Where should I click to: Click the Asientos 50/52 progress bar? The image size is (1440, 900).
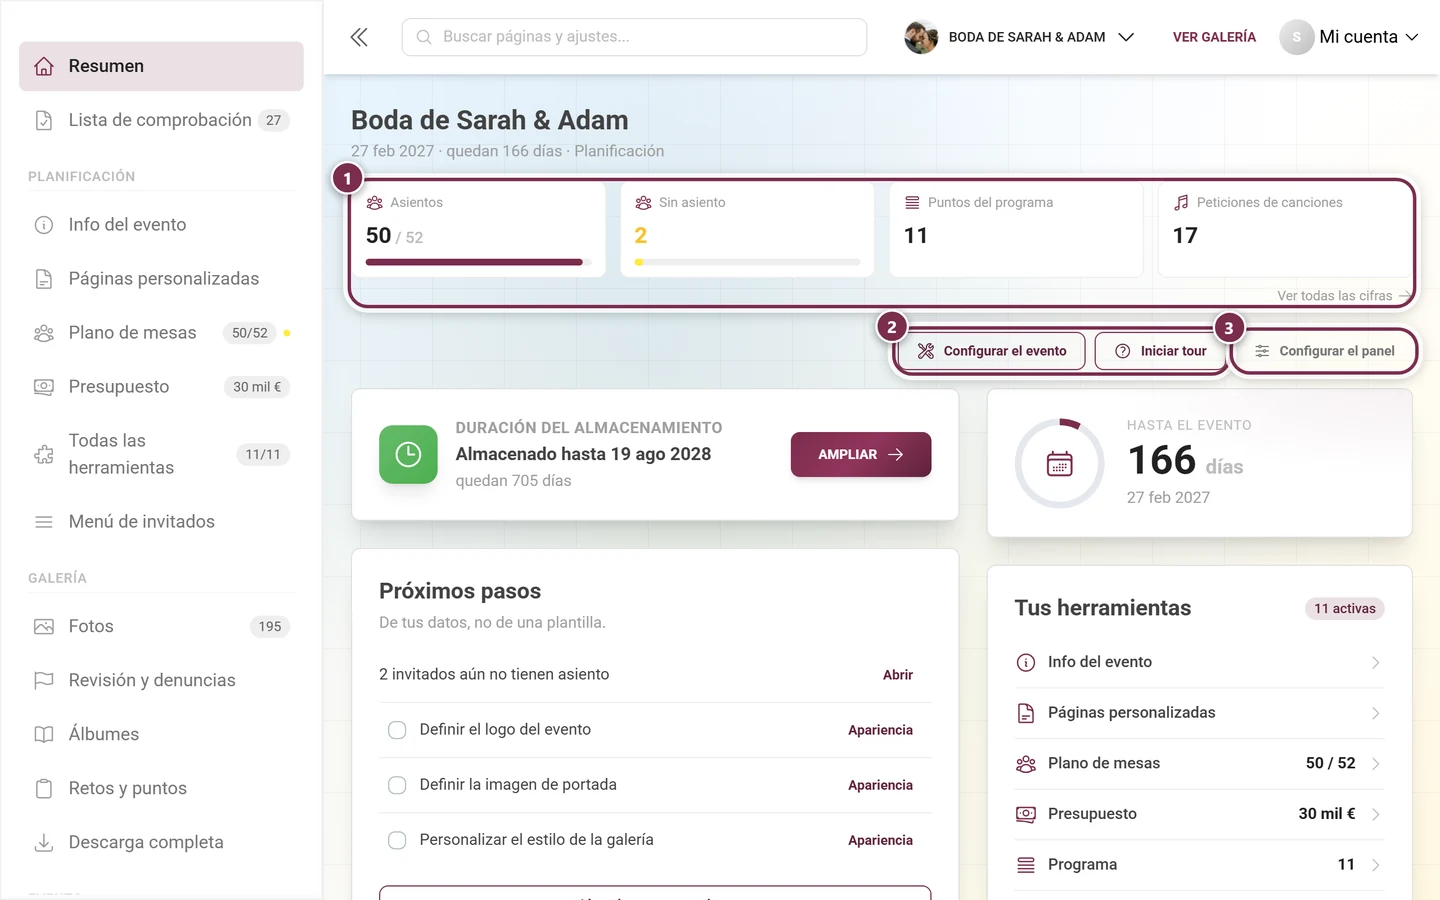(x=479, y=262)
